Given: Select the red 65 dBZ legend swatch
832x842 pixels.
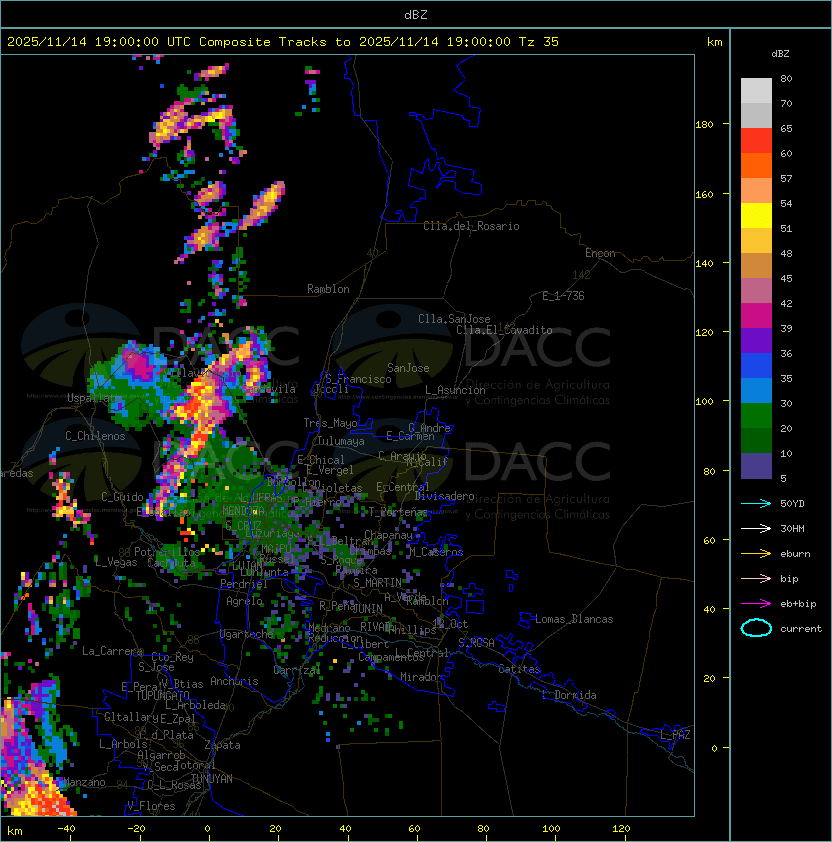Looking at the screenshot, I should pos(756,140).
